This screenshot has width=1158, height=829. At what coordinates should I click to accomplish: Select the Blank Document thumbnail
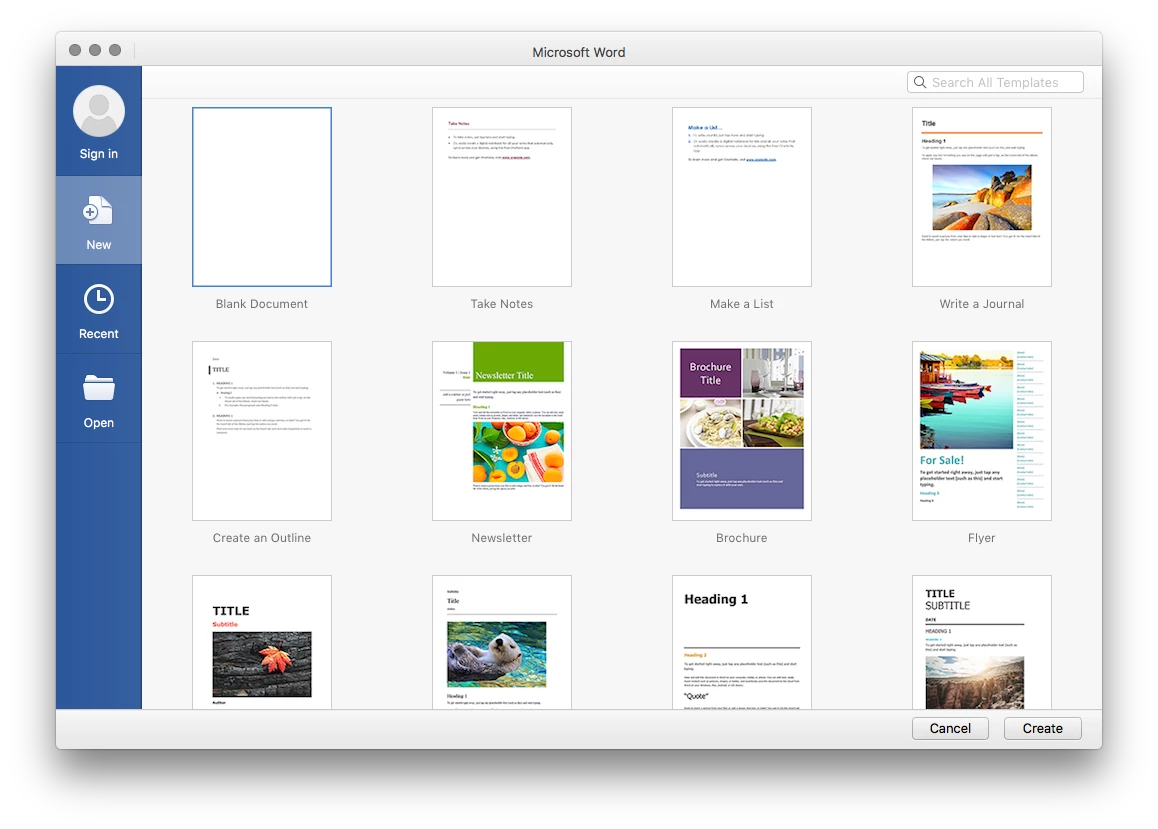pos(261,197)
